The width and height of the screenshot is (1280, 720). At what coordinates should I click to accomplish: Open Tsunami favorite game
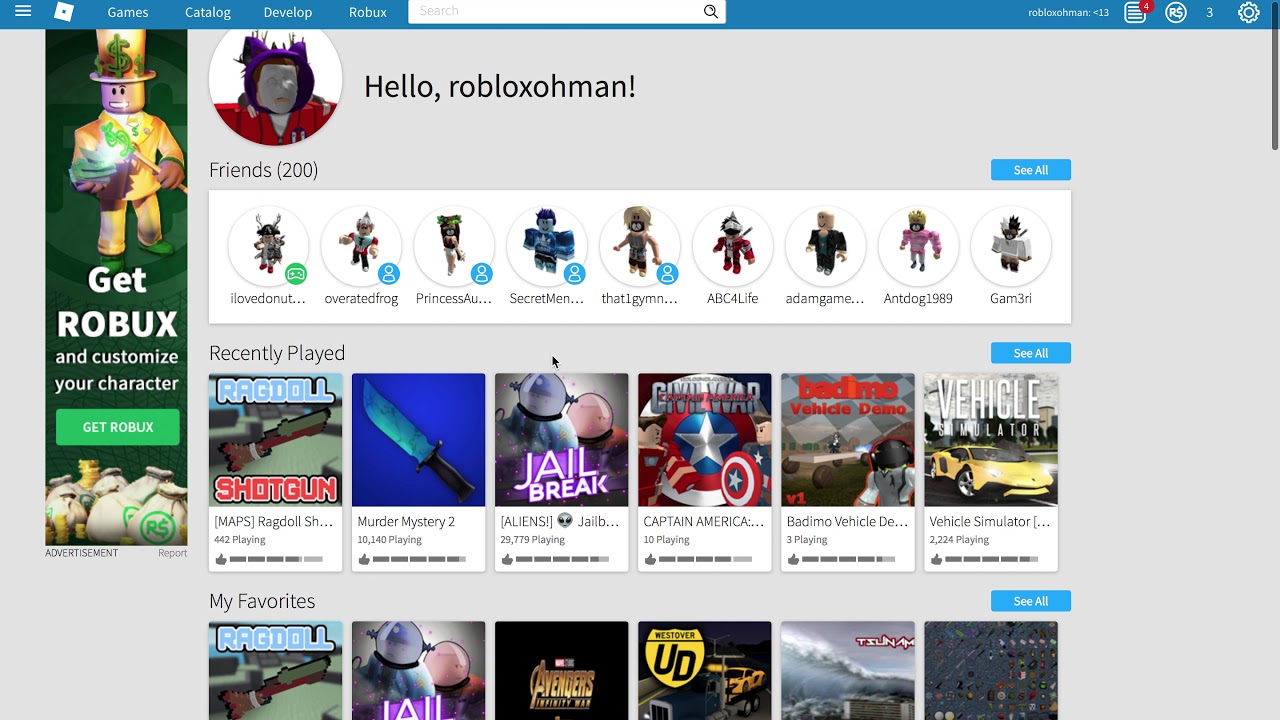[847, 671]
